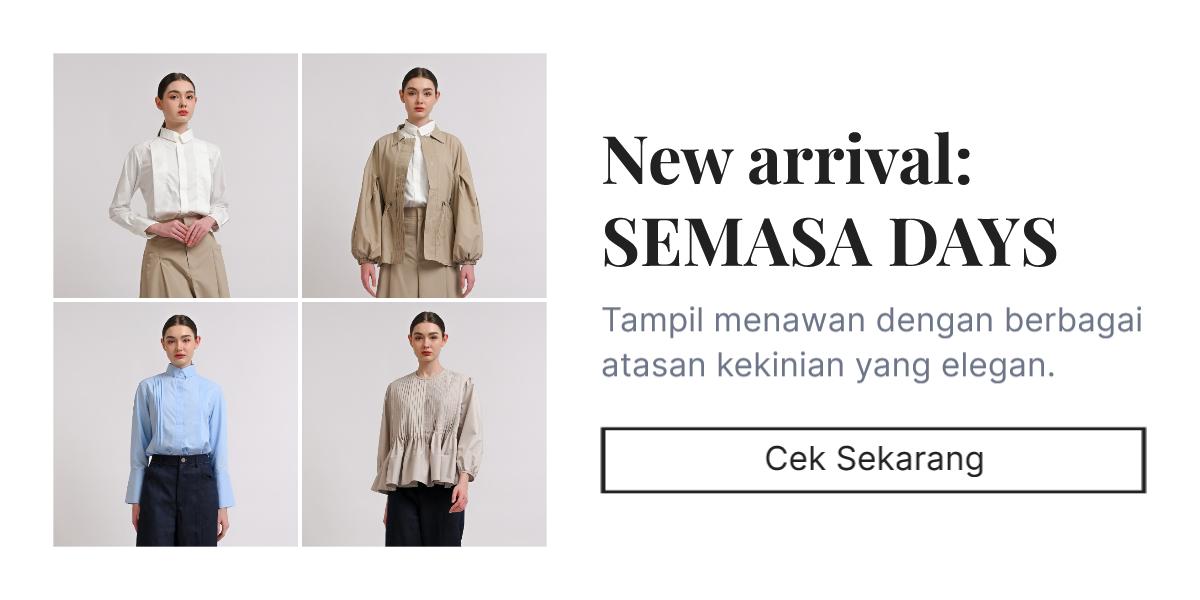Click the Cek Sekarang button
This screenshot has height=600, width=1200.
[873, 460]
